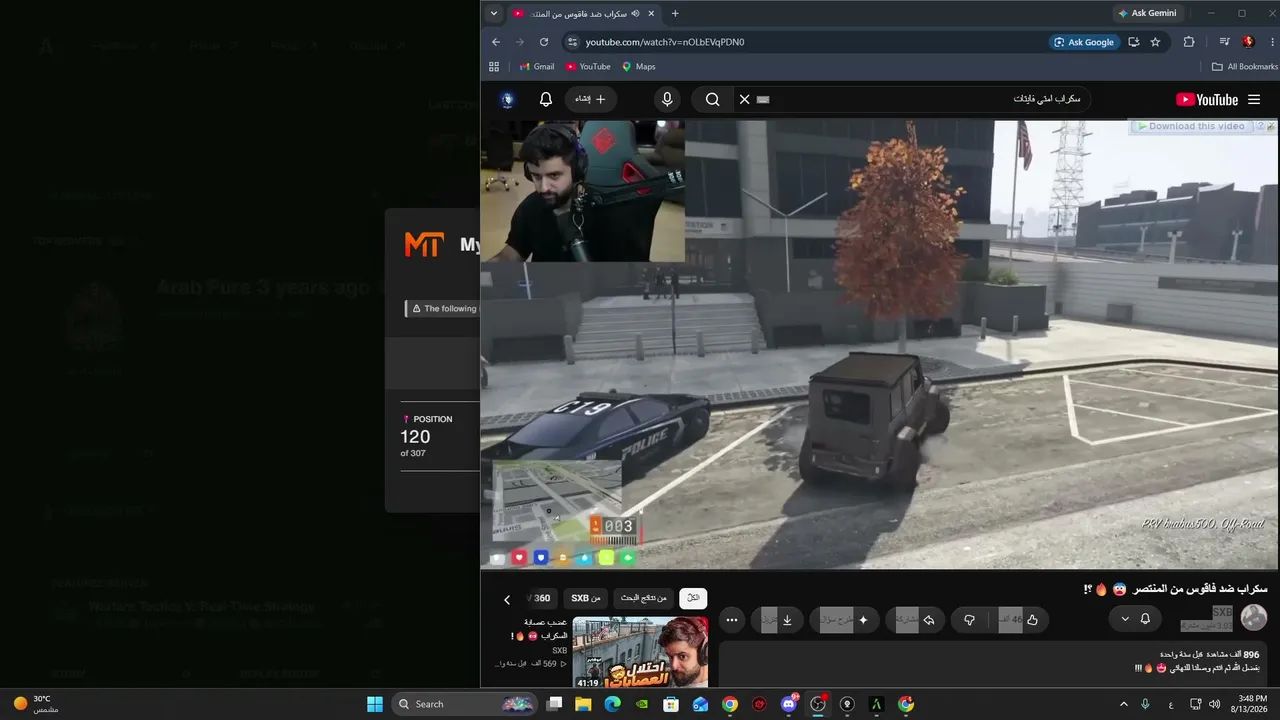1280x720 pixels.
Task: Reload the page in Chrome
Action: point(544,42)
